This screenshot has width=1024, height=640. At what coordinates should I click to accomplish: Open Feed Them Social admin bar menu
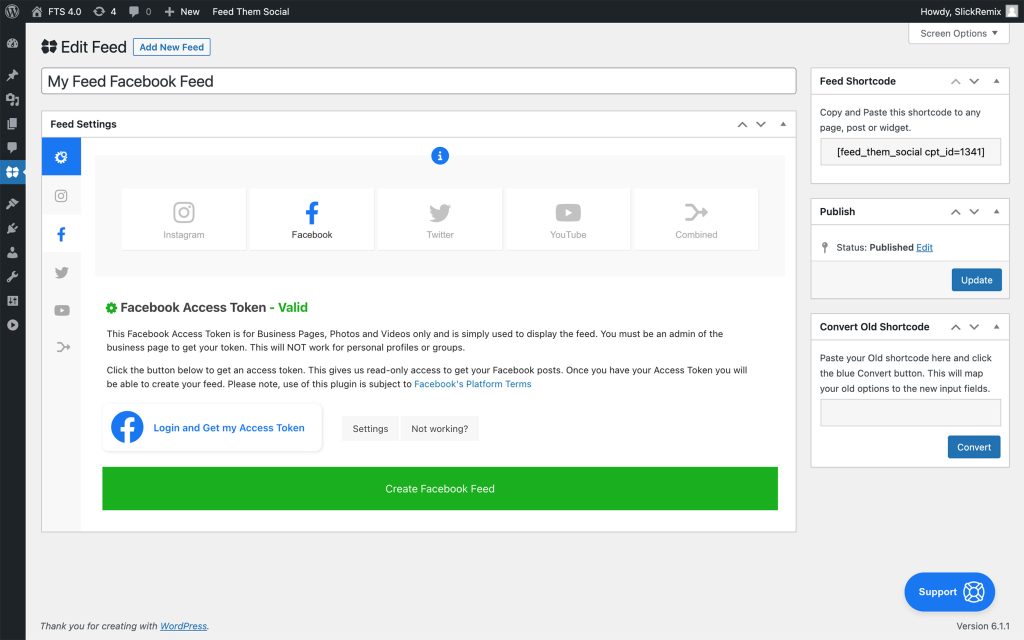(251, 11)
